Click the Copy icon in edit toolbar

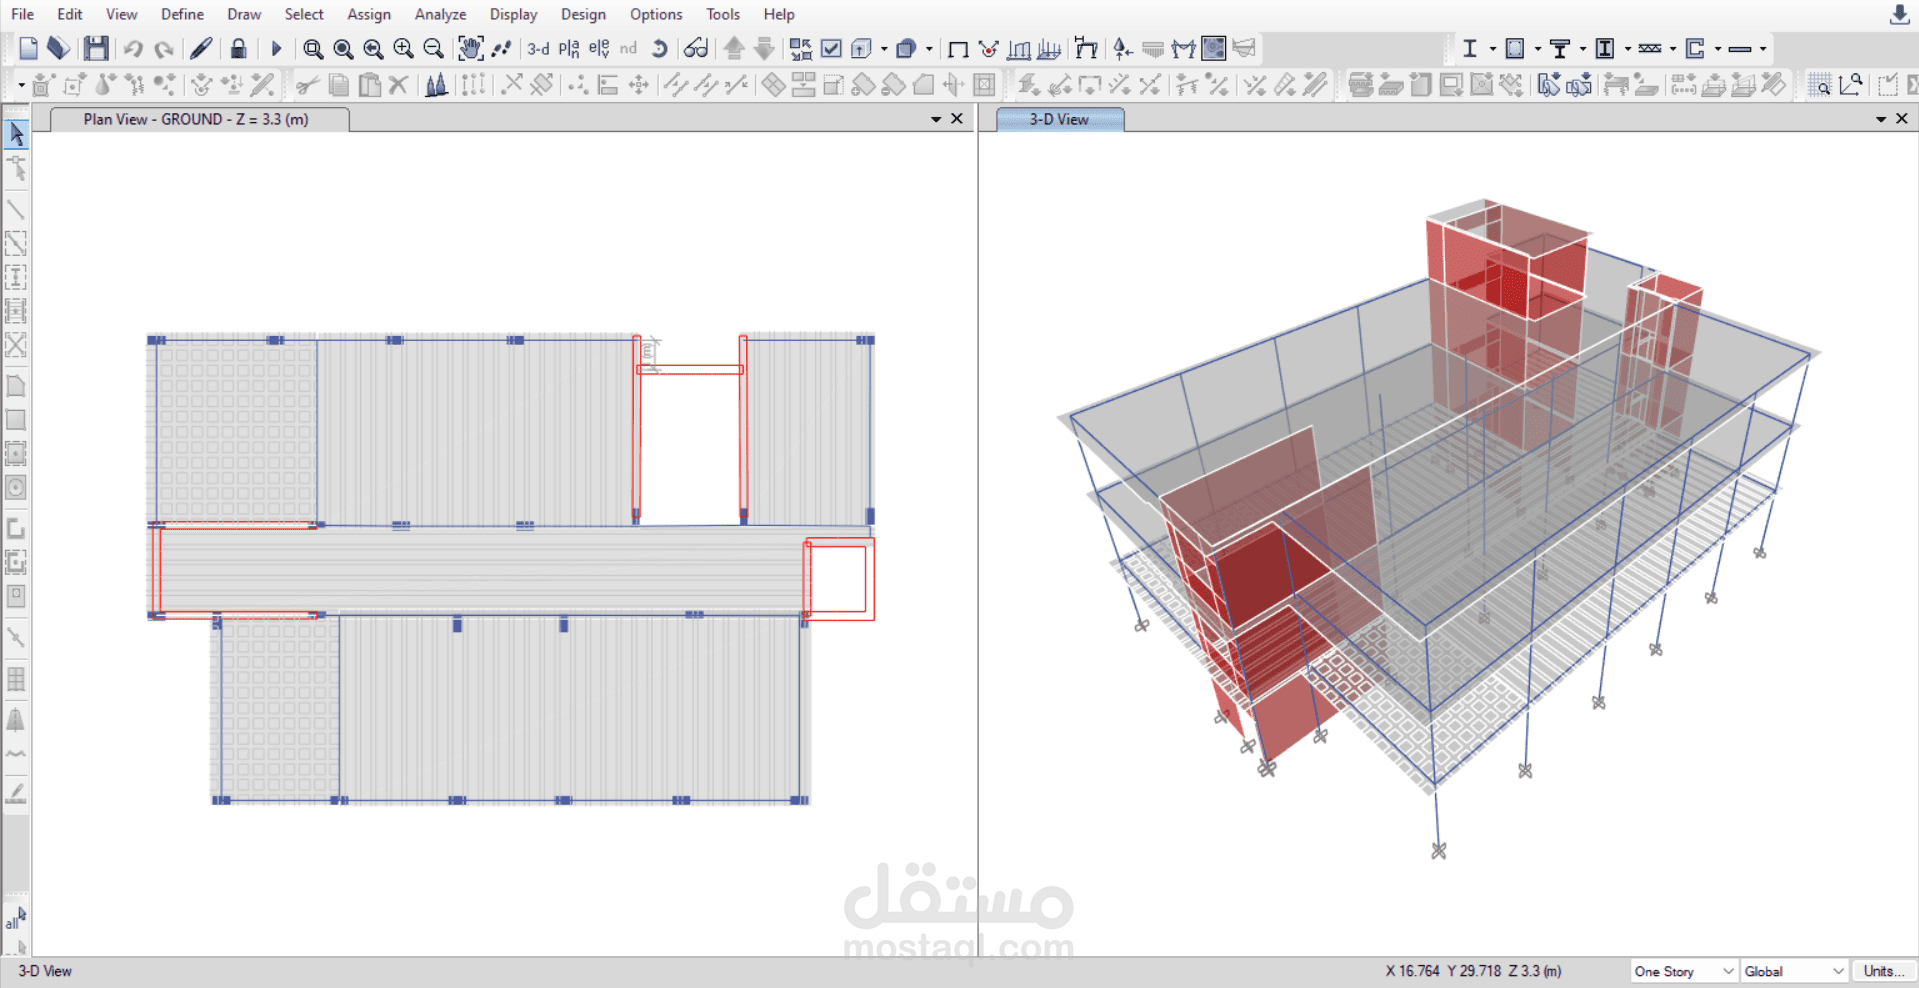339,85
